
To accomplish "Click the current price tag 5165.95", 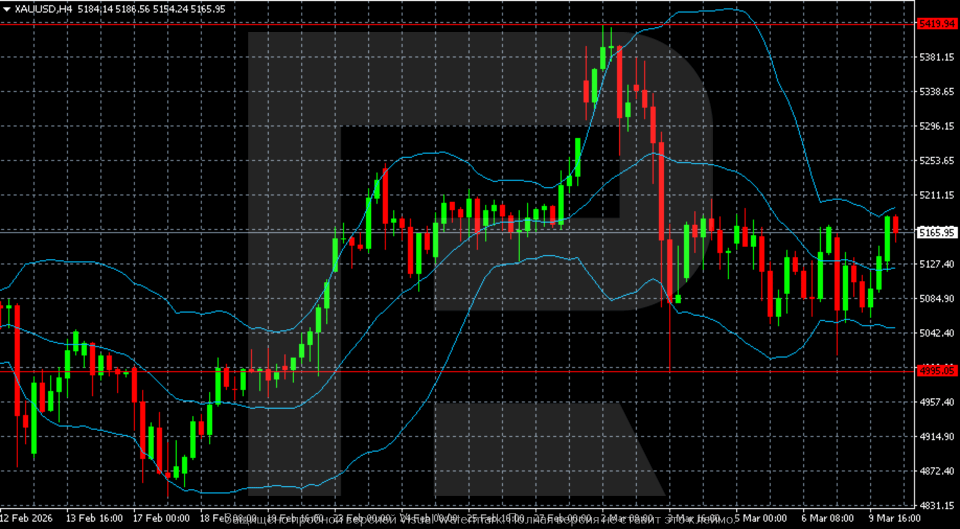I will point(936,232).
